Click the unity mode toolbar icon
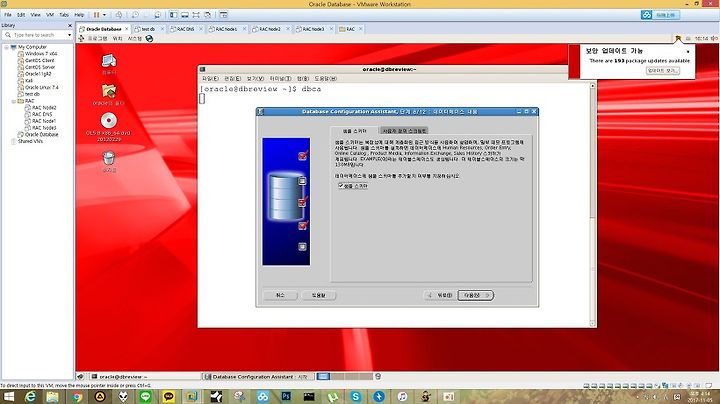The image size is (720, 404). 208,15
